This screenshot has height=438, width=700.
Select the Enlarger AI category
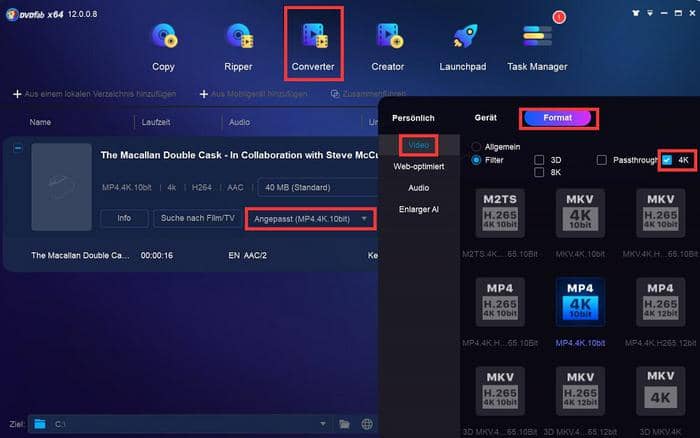419,209
